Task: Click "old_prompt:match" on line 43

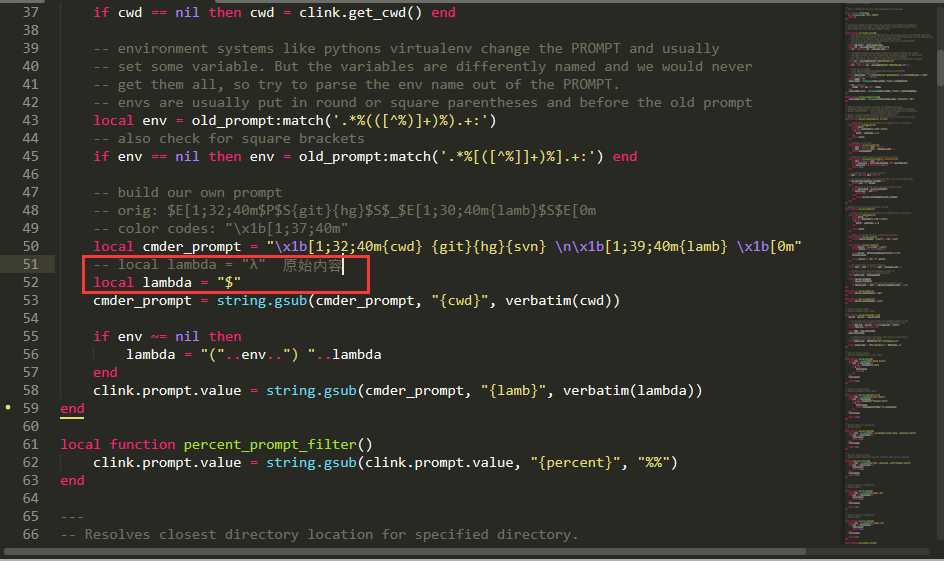Action: [x=258, y=120]
